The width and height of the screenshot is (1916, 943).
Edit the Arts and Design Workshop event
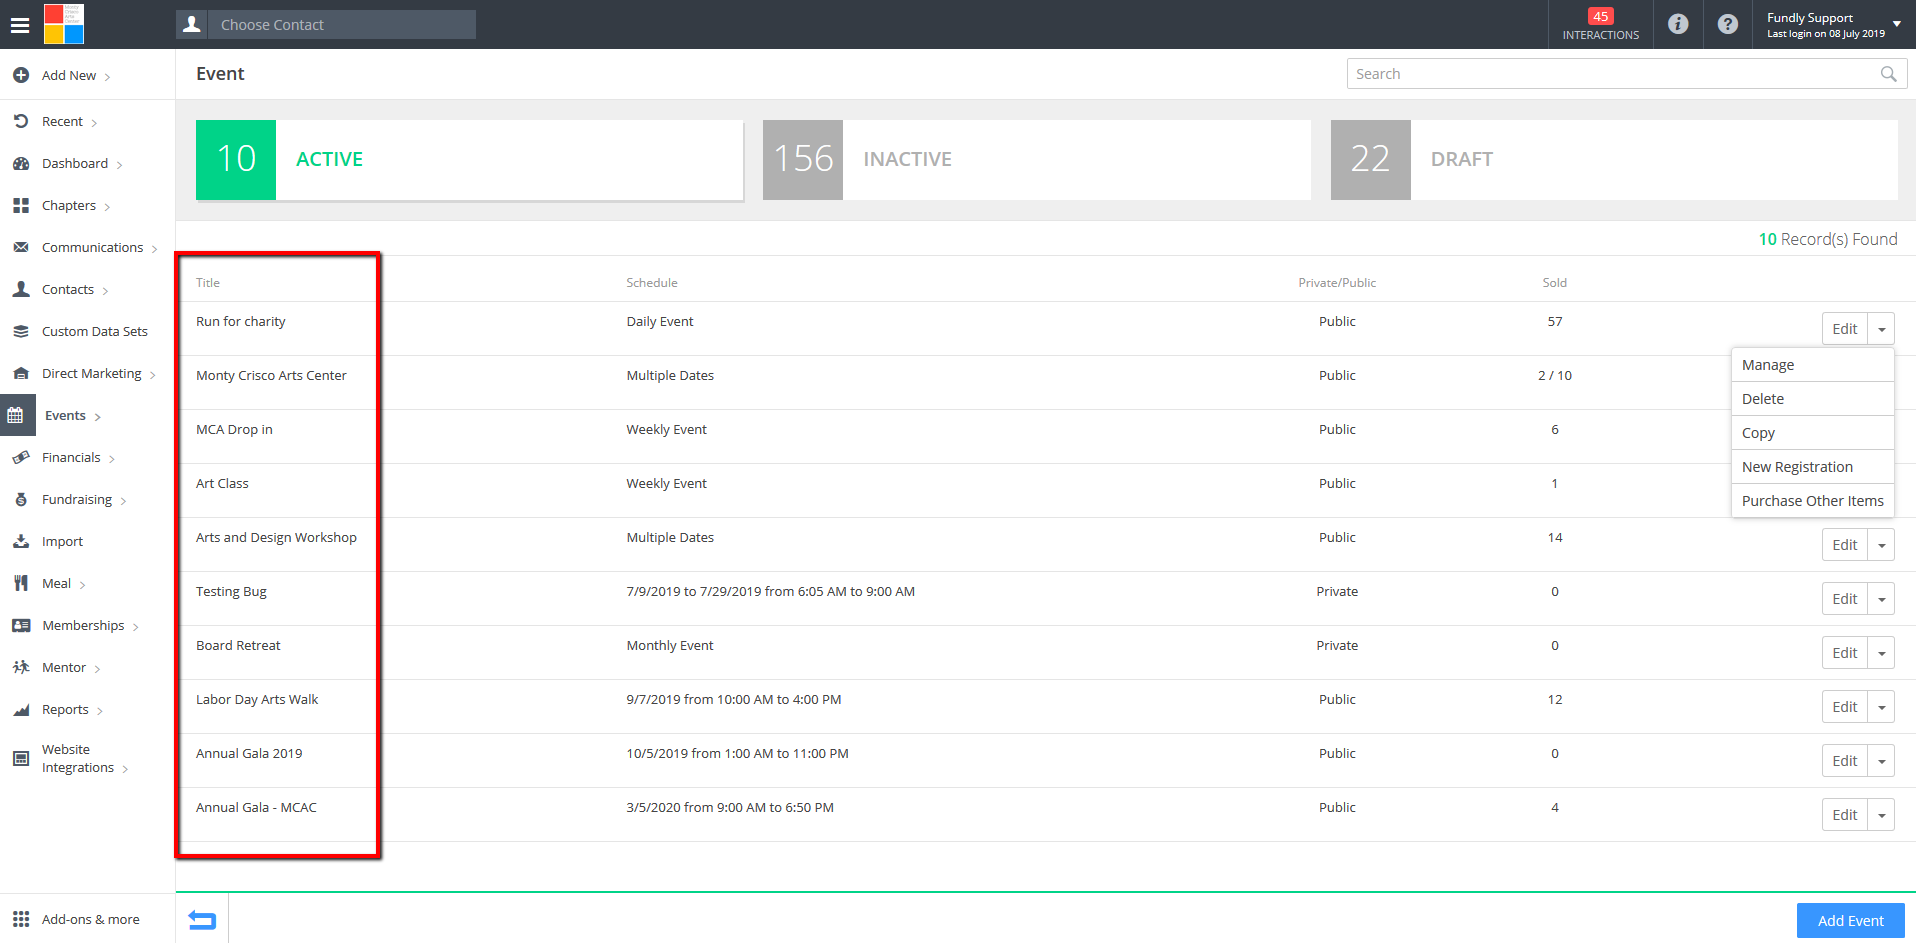pos(1844,545)
